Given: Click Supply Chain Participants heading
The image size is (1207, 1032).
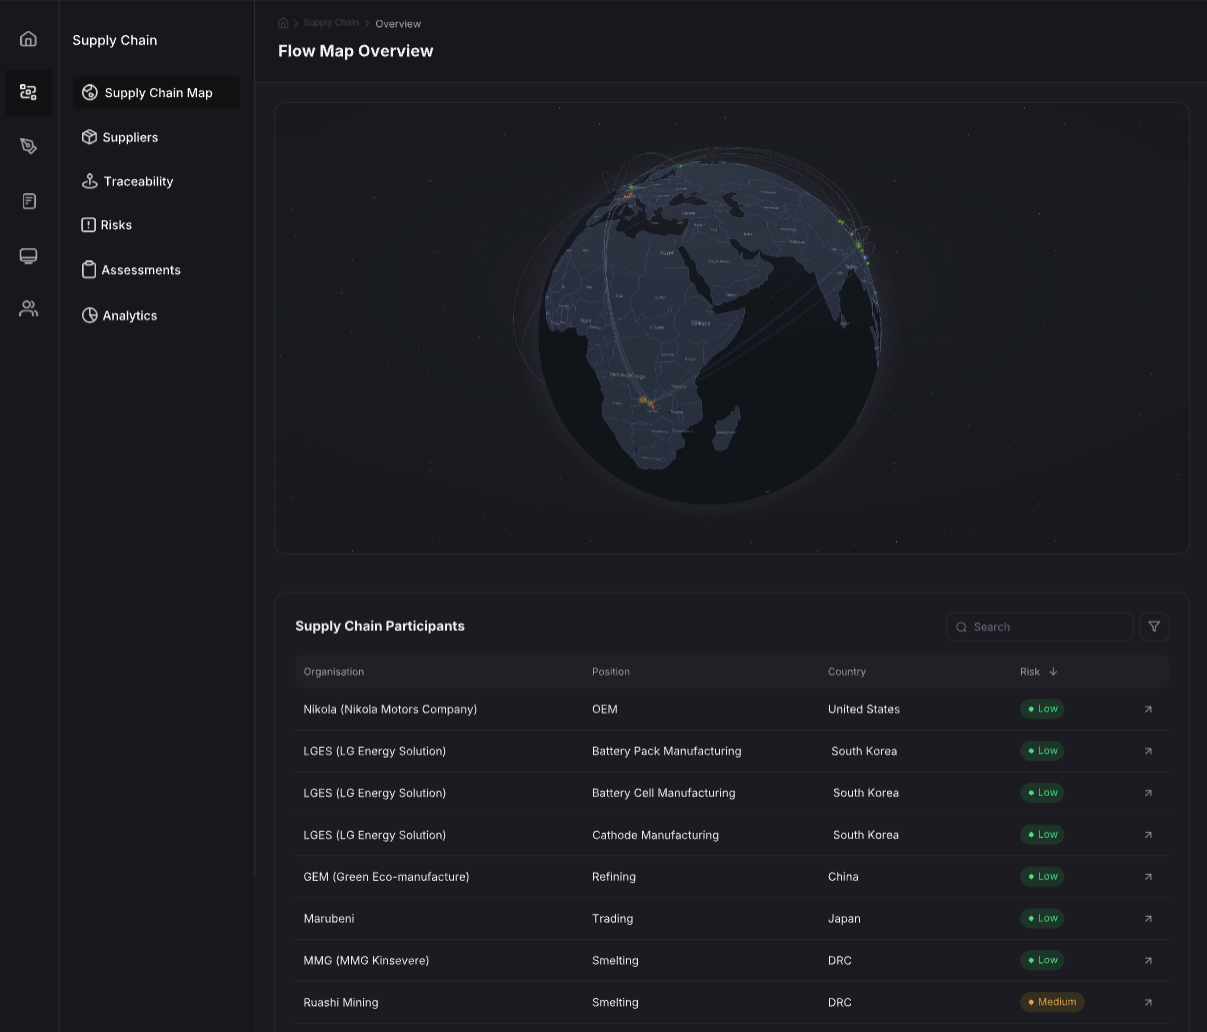Looking at the screenshot, I should pos(380,626).
